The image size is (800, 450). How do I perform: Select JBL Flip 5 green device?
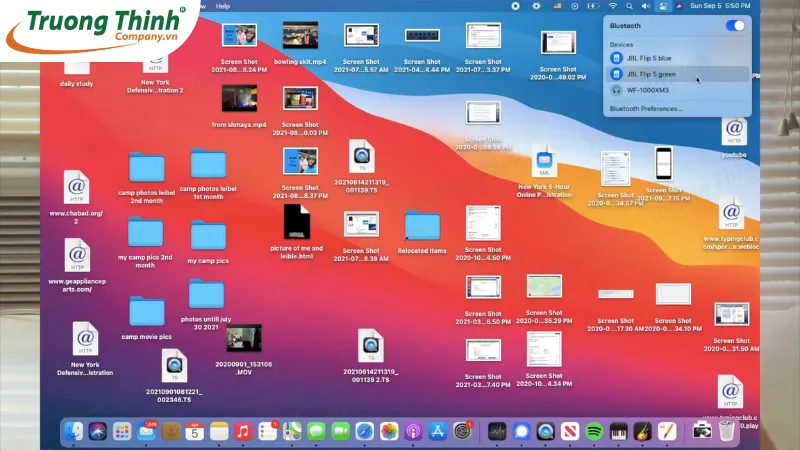tap(650, 74)
